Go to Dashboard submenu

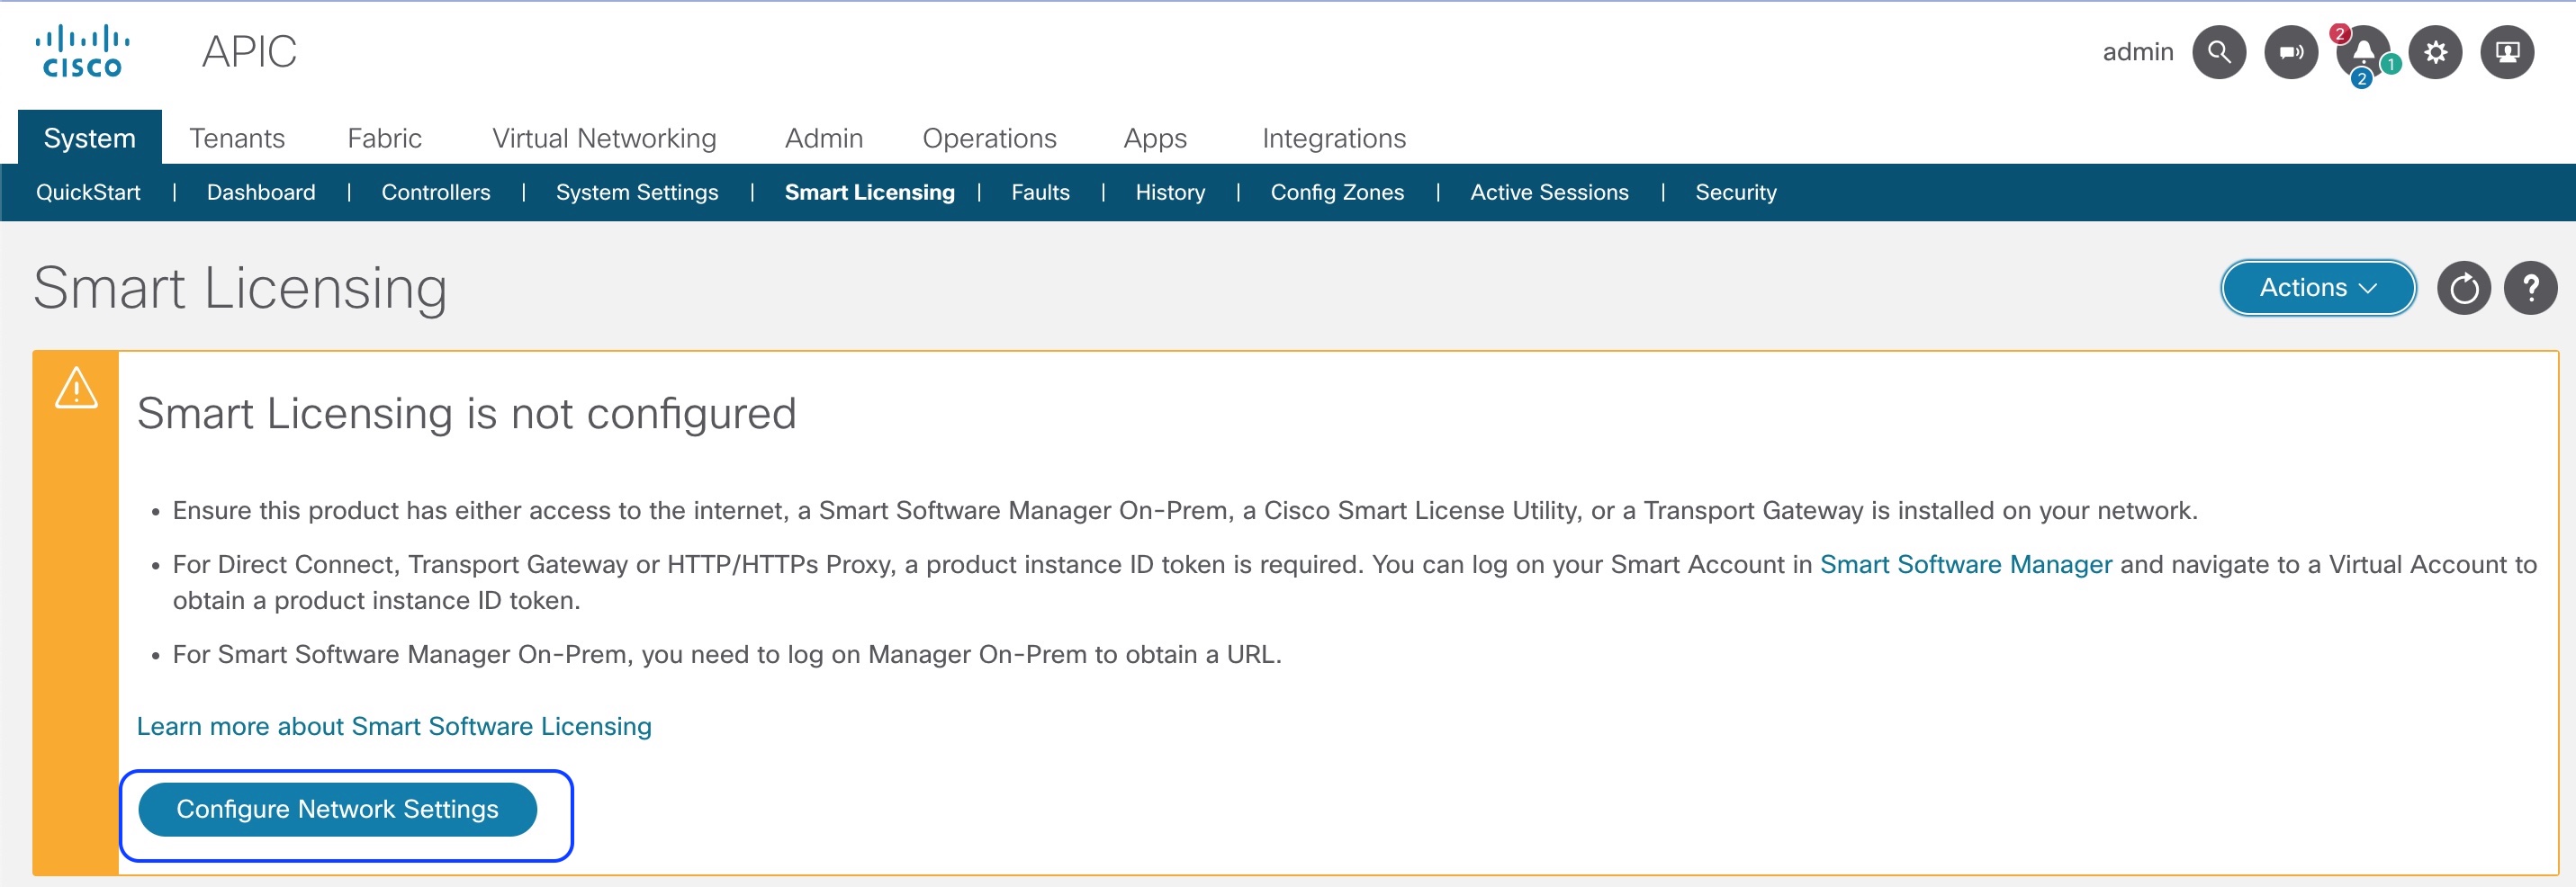[x=261, y=192]
